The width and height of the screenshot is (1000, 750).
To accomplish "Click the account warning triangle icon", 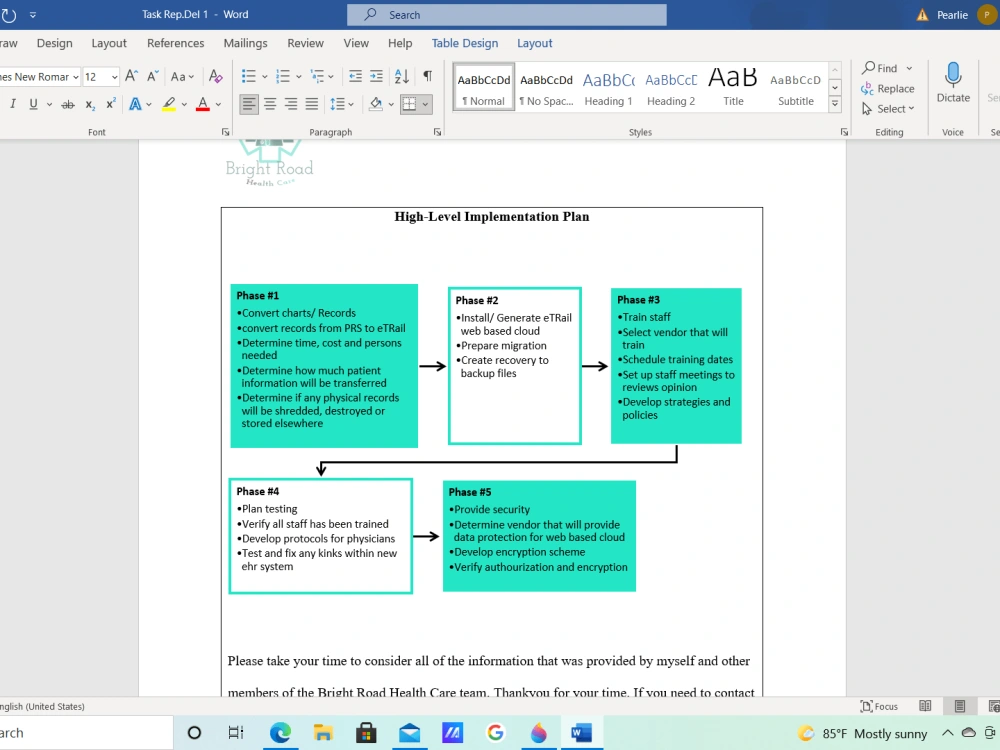I will (x=922, y=15).
